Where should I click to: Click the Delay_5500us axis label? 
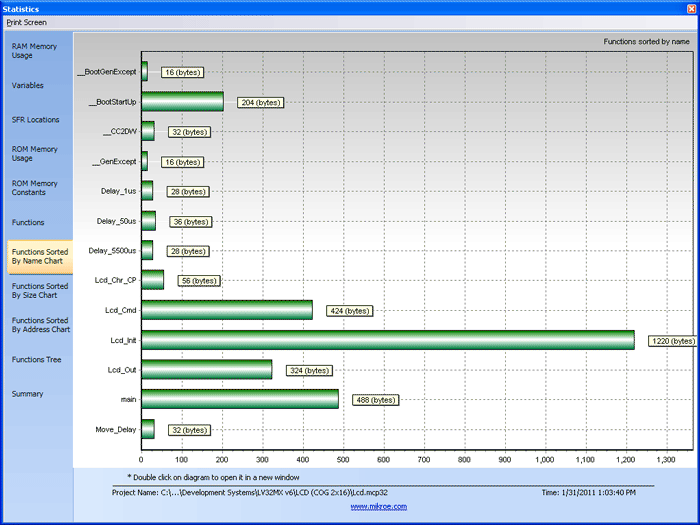coord(112,251)
